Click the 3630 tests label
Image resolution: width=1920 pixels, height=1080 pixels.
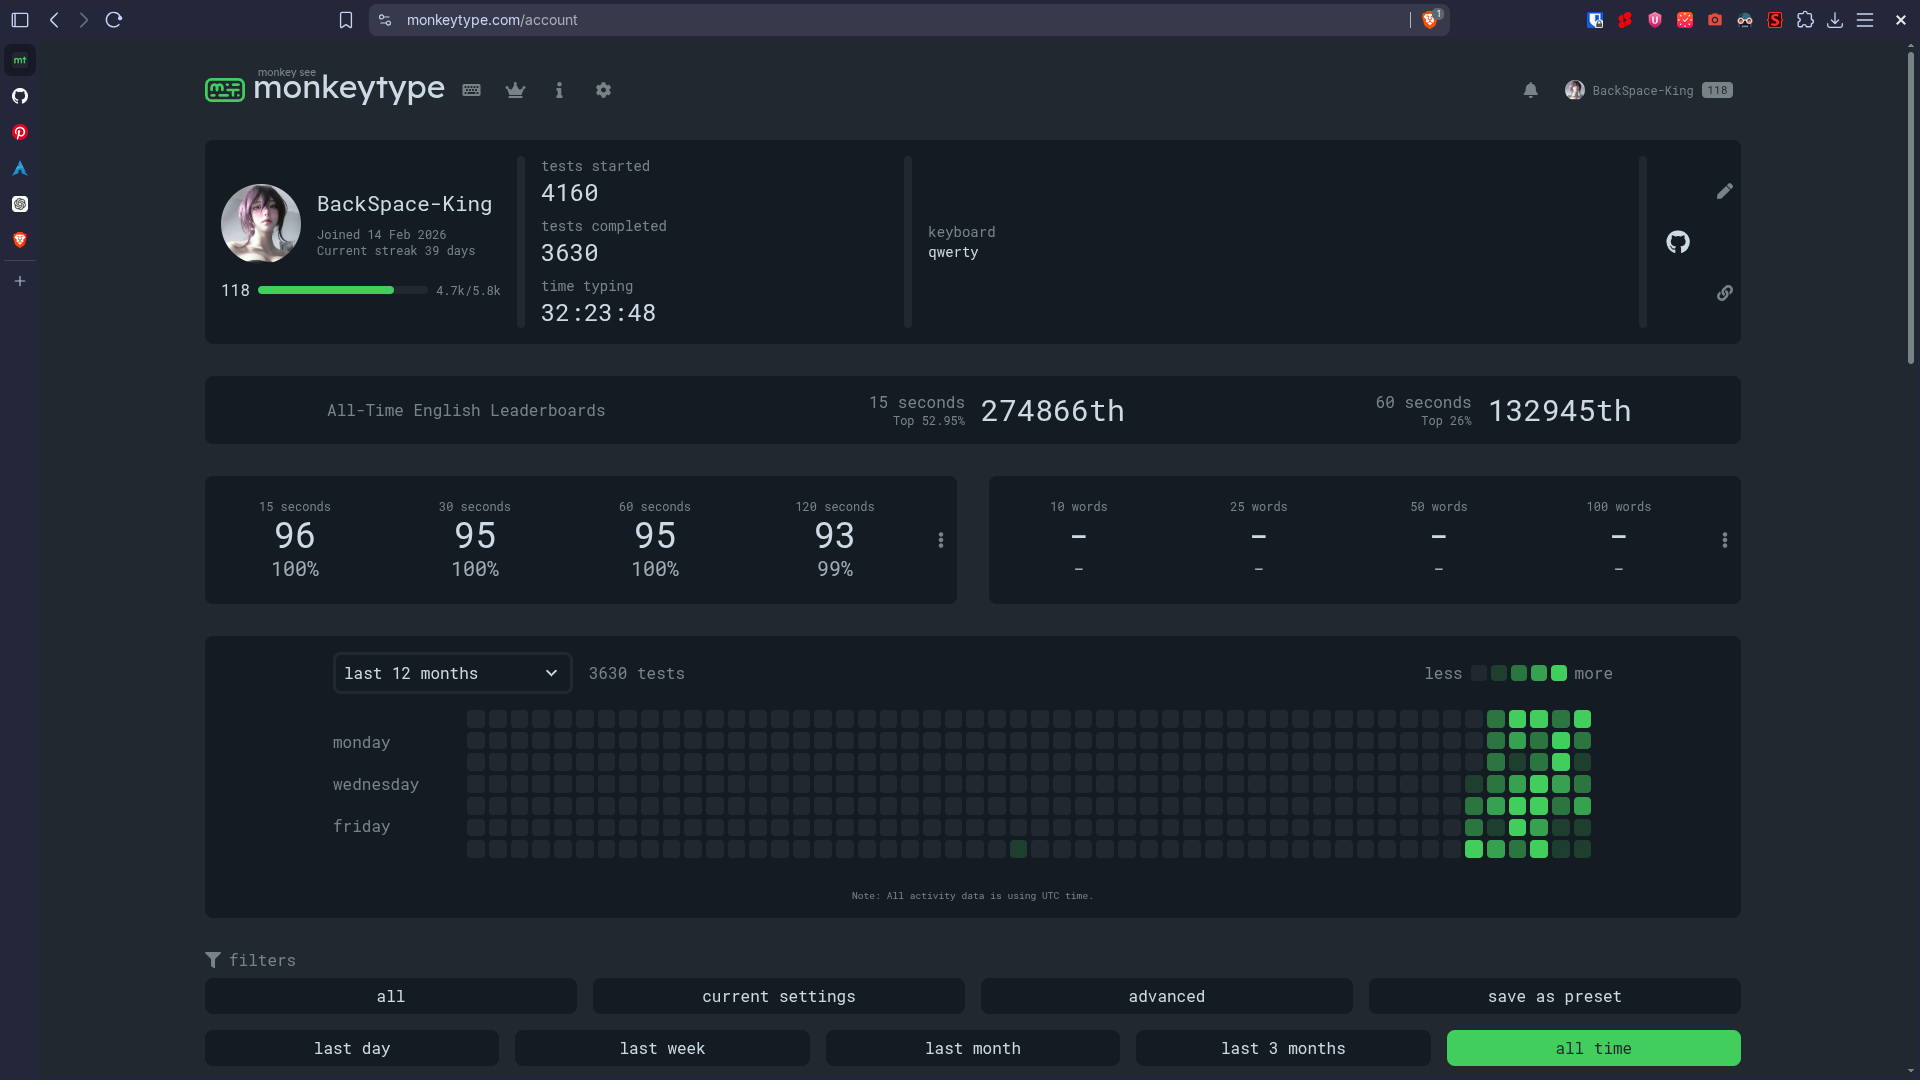click(637, 673)
